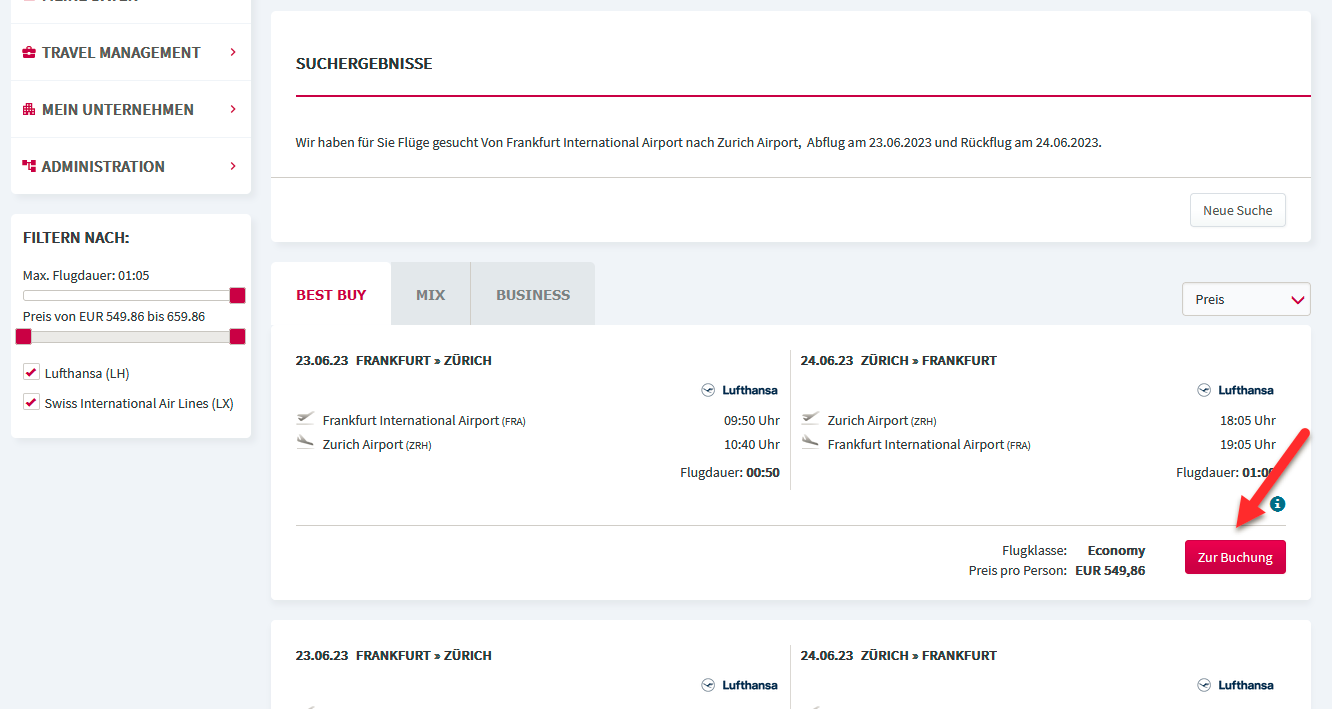Click the 10:40 Uhr arrival time

tap(752, 444)
